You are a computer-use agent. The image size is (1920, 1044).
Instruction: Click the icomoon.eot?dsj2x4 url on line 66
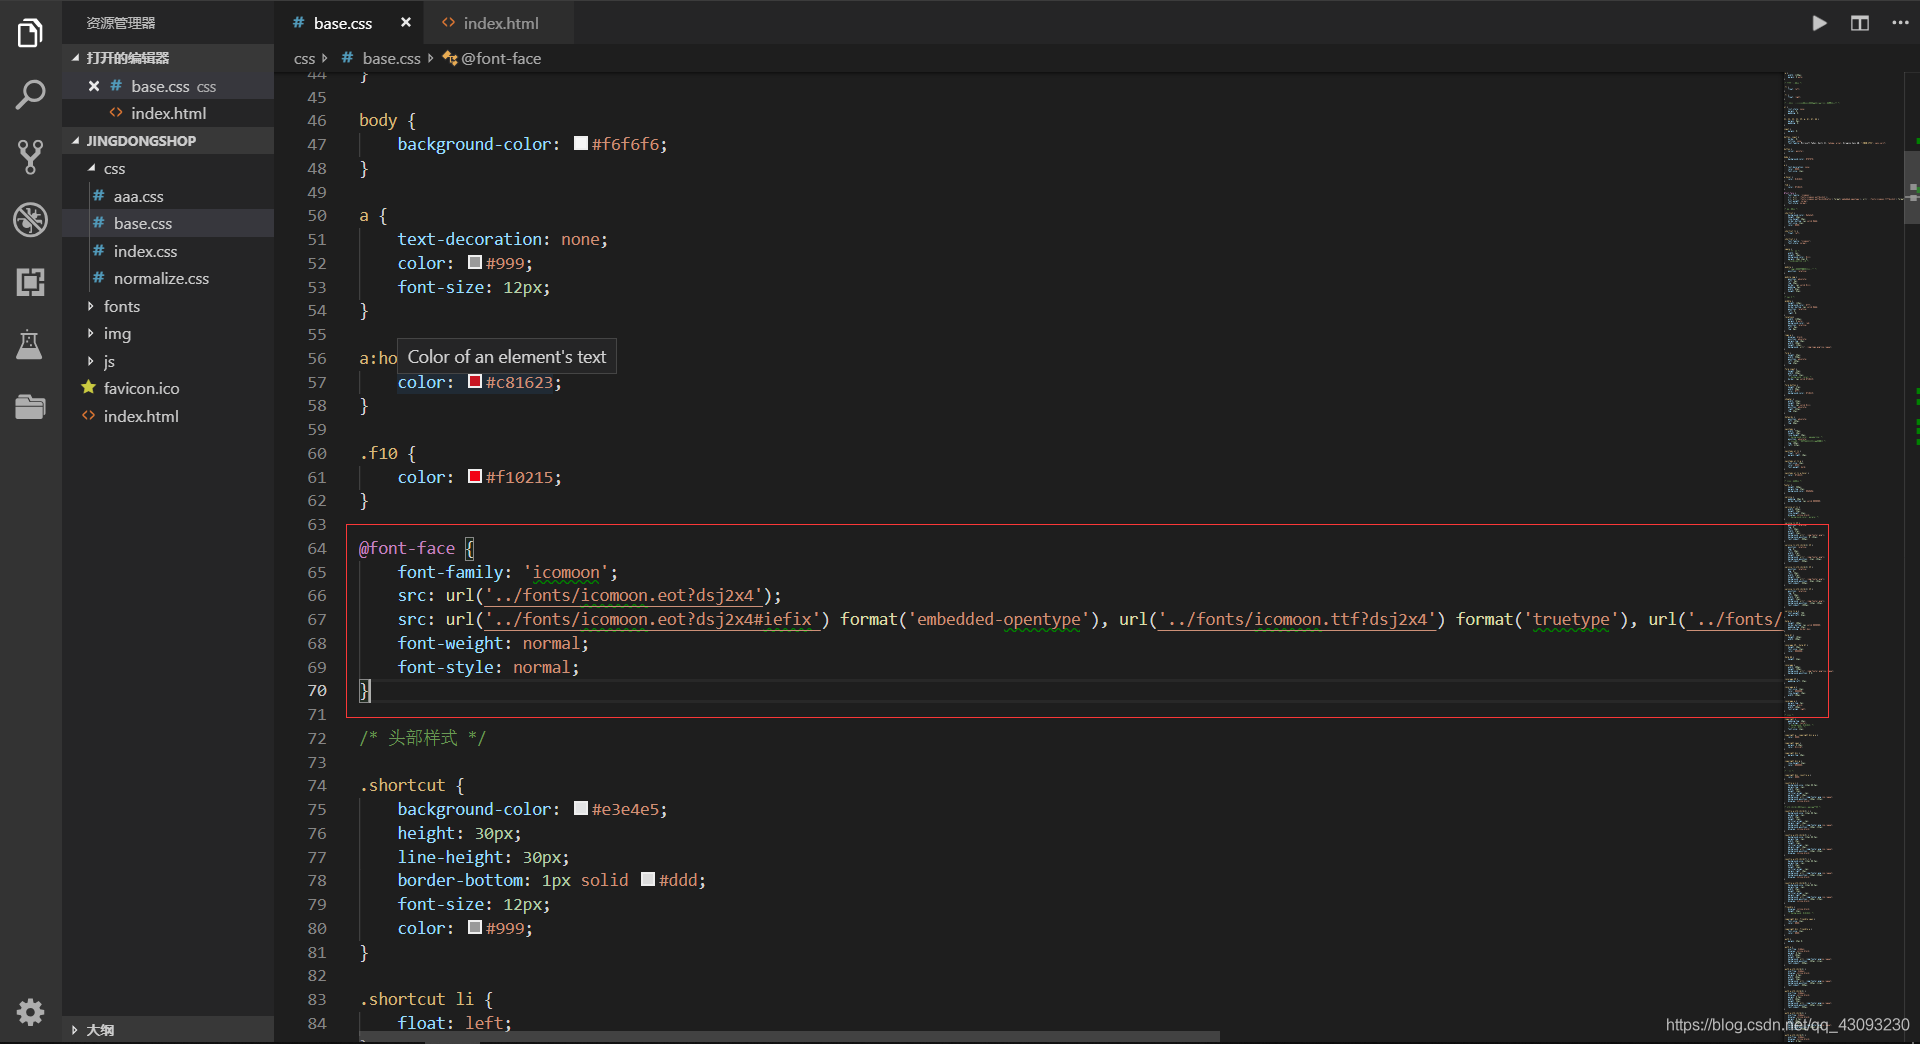coord(624,595)
